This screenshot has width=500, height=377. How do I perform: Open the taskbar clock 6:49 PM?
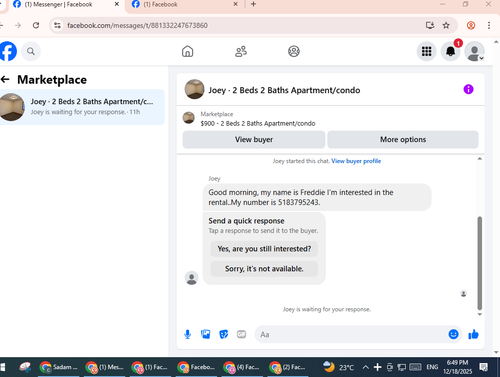pyautogui.click(x=457, y=367)
